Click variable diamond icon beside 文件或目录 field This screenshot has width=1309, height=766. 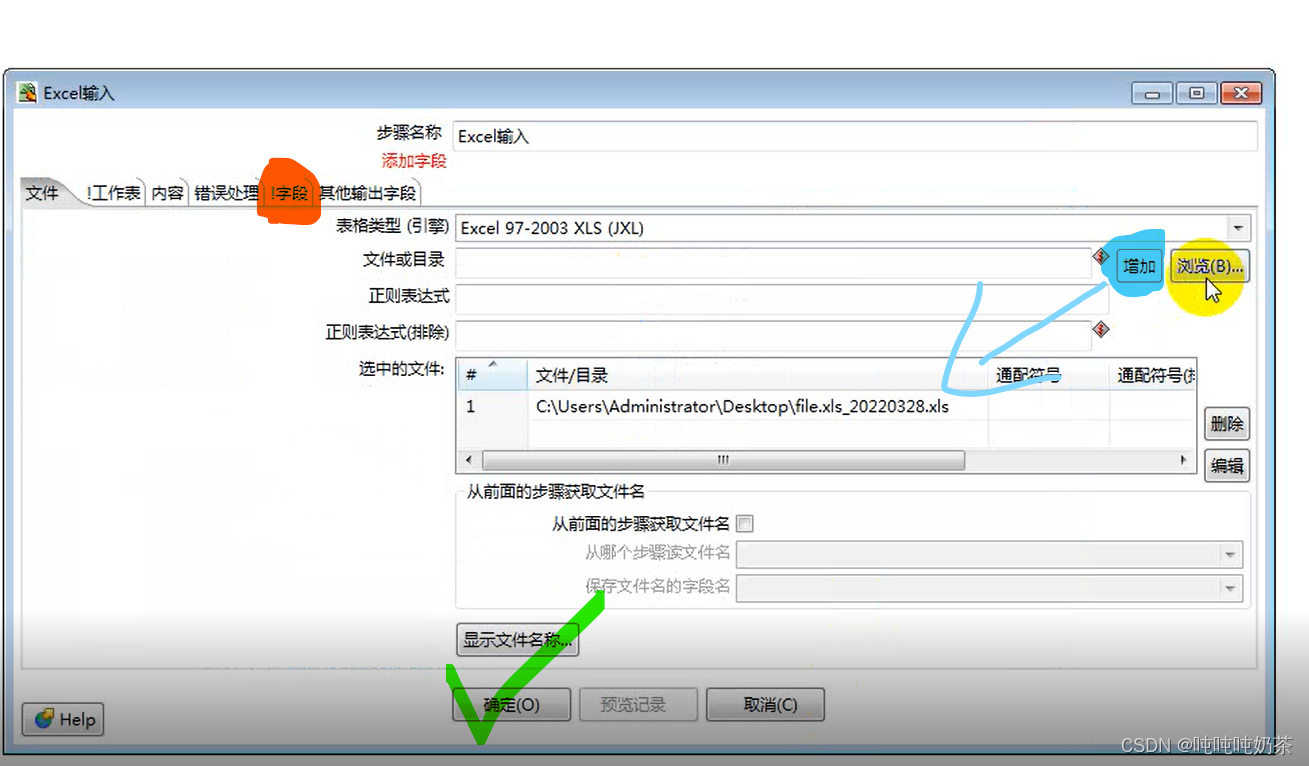tap(1101, 256)
